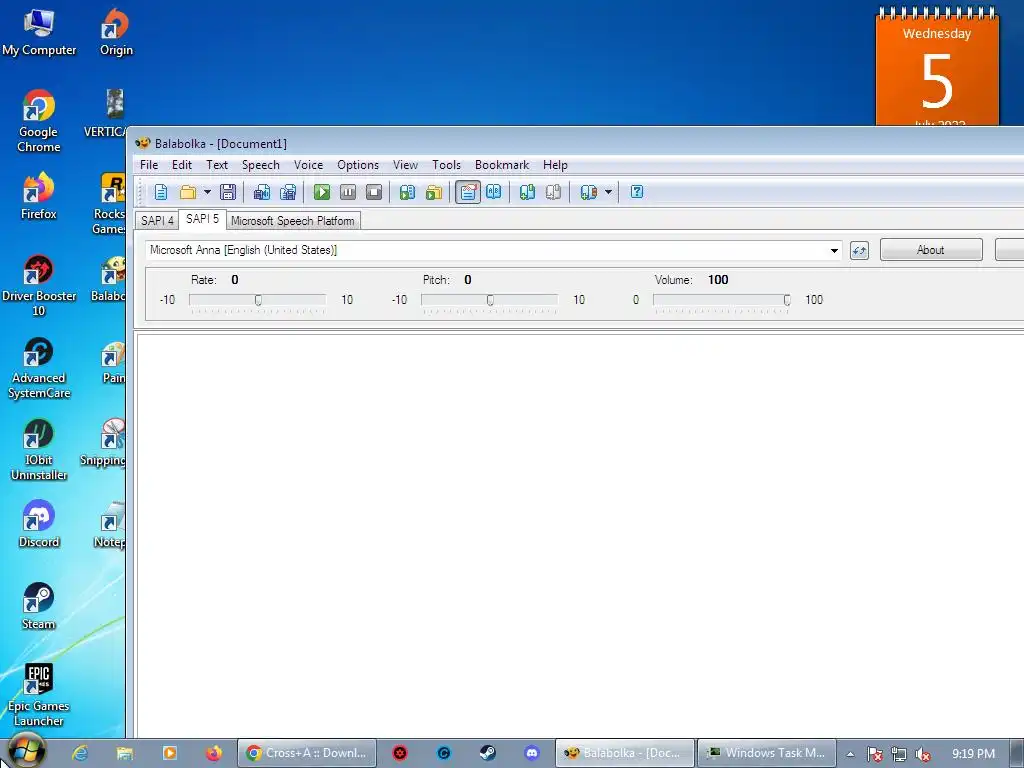Click the bookmarks book icon before Help
1024x768 pixels.
pyautogui.click(x=588, y=192)
